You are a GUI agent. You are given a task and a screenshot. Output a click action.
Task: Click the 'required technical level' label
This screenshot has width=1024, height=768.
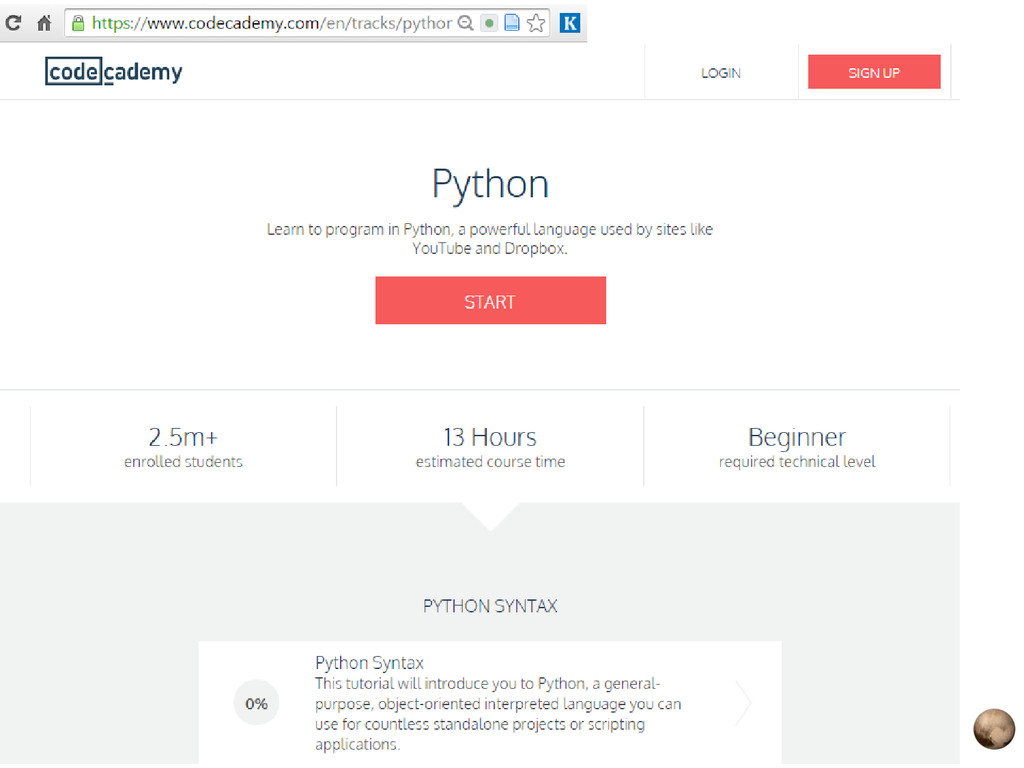click(x=797, y=462)
